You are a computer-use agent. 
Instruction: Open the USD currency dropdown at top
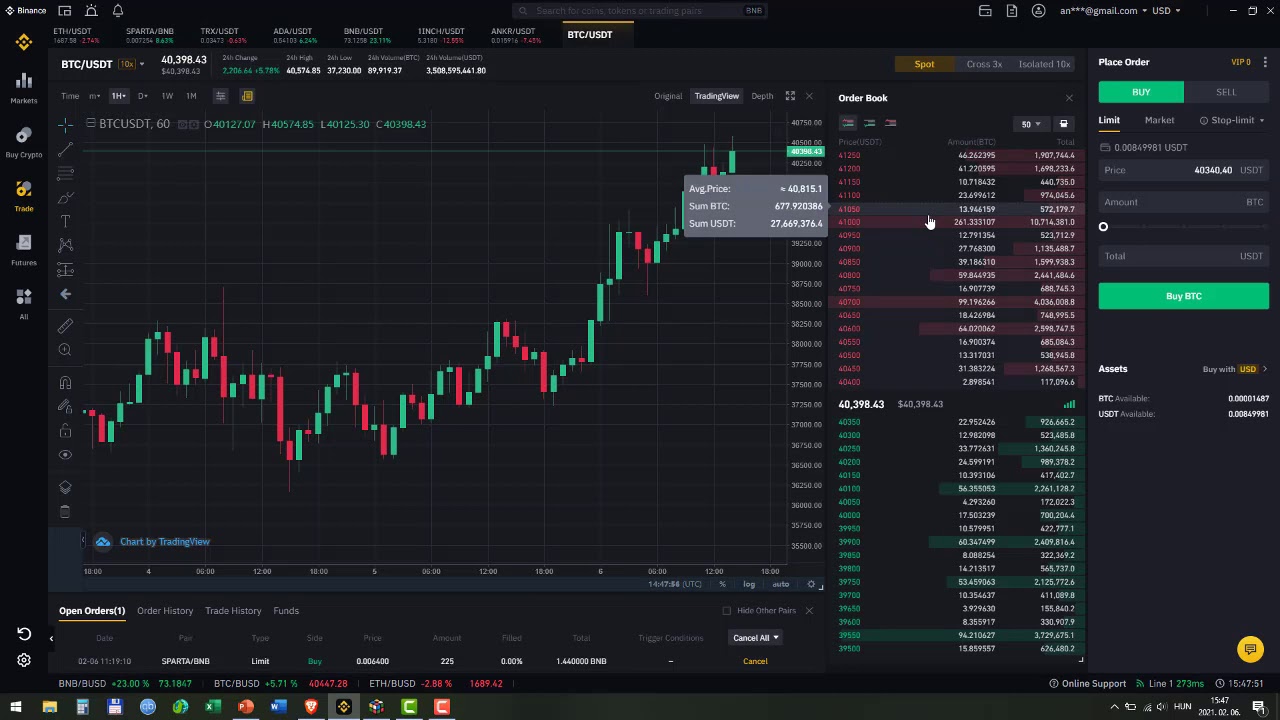[1166, 11]
